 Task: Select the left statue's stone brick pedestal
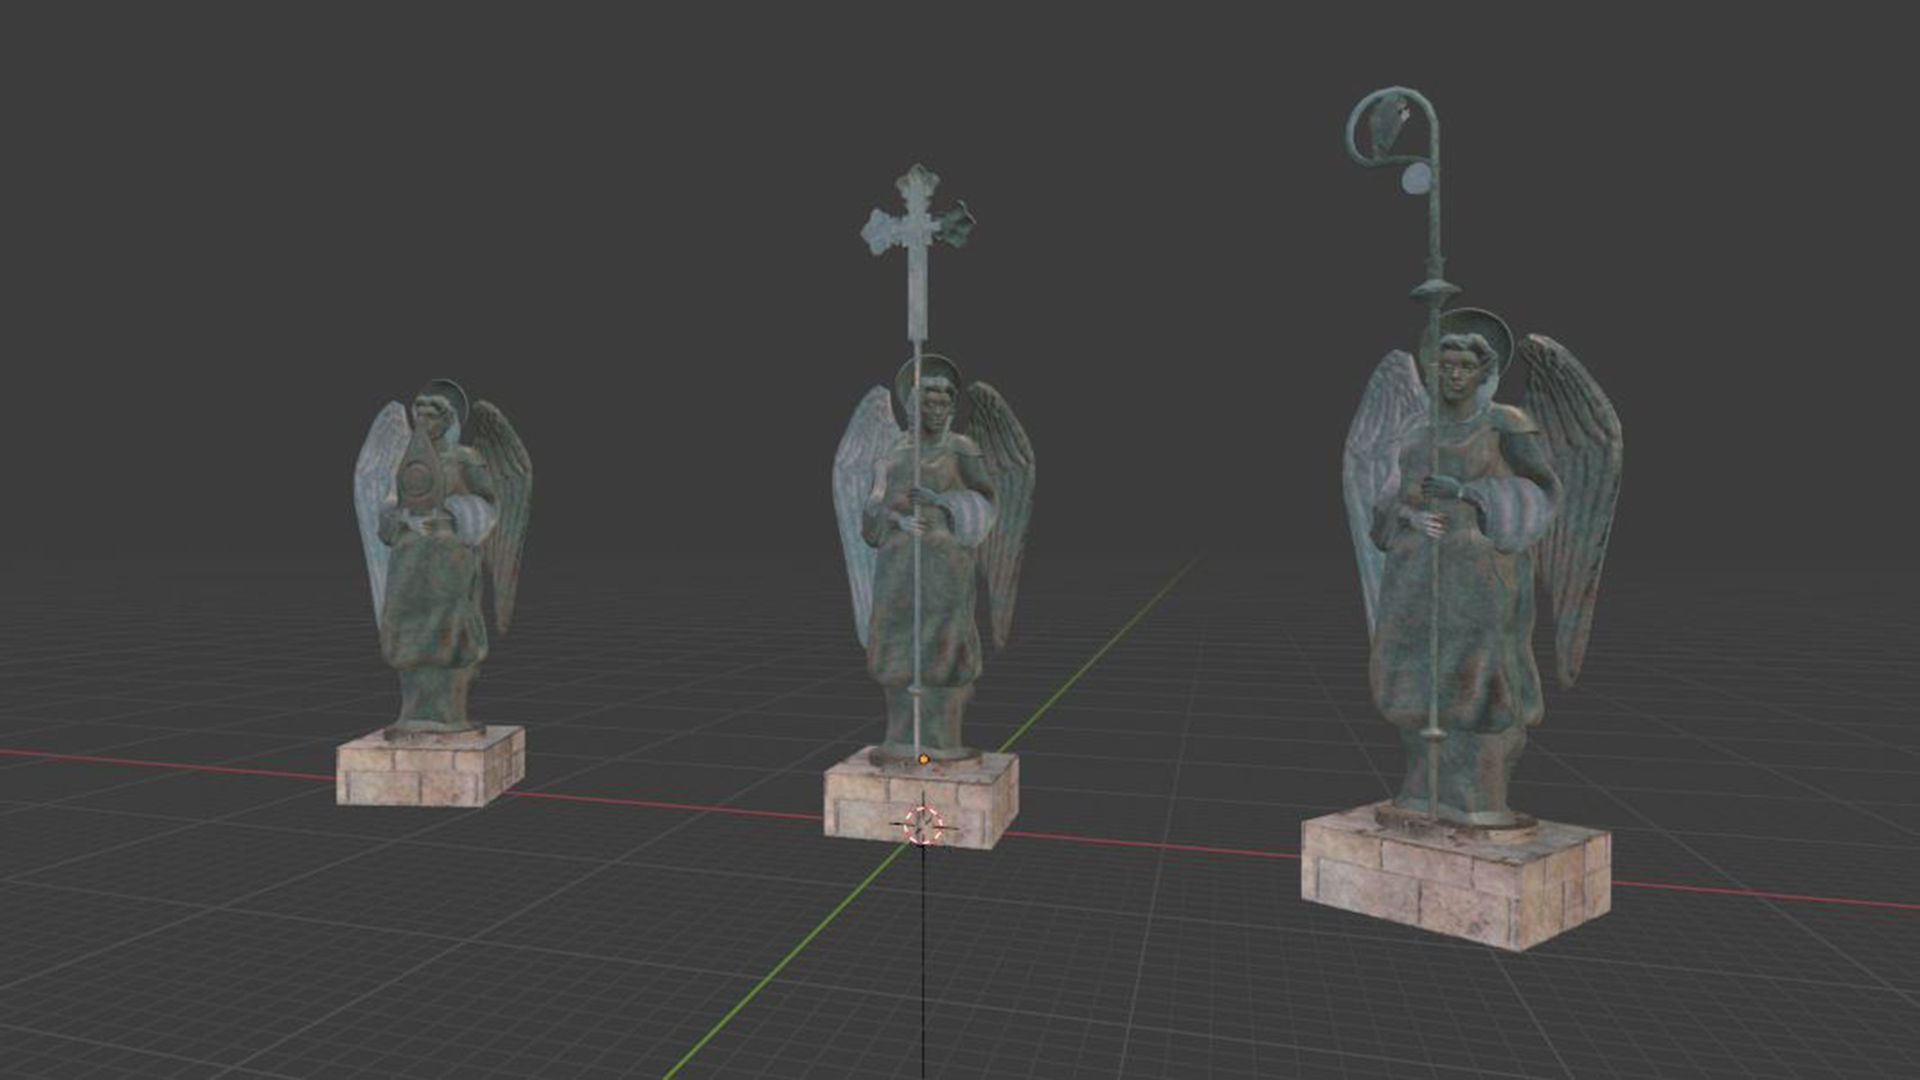pos(430,765)
